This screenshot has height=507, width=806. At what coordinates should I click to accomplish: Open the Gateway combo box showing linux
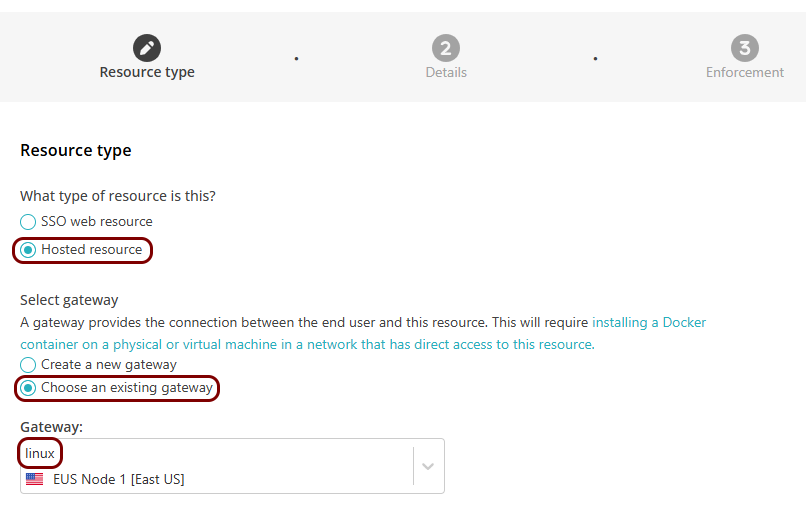pyautogui.click(x=232, y=466)
